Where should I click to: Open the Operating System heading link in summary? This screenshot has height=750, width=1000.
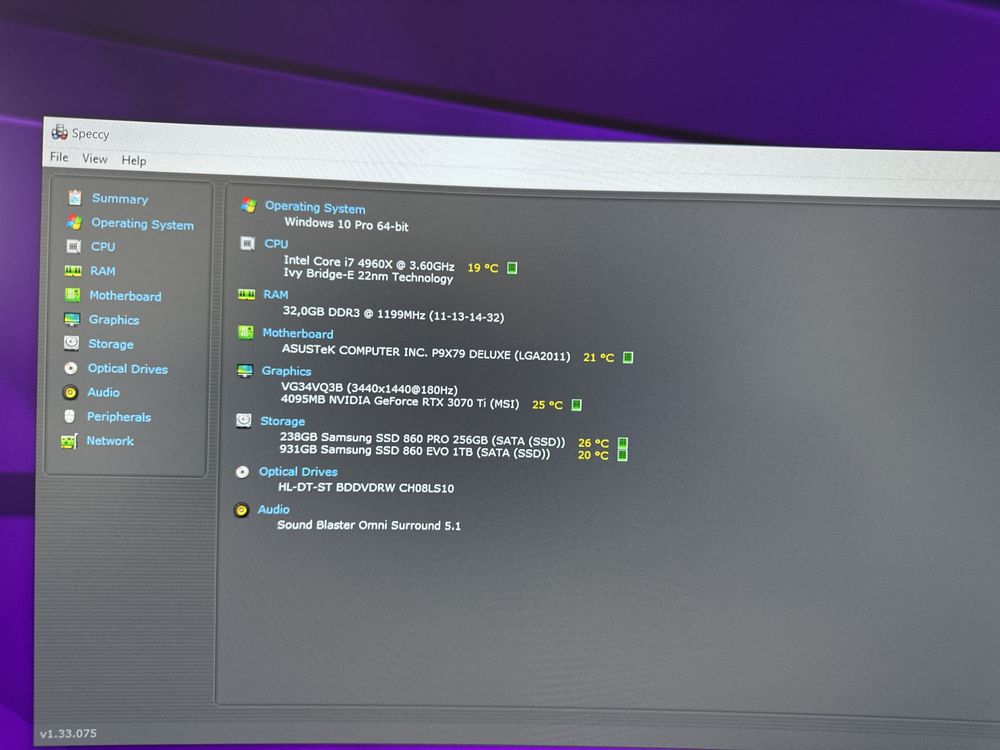tap(315, 207)
